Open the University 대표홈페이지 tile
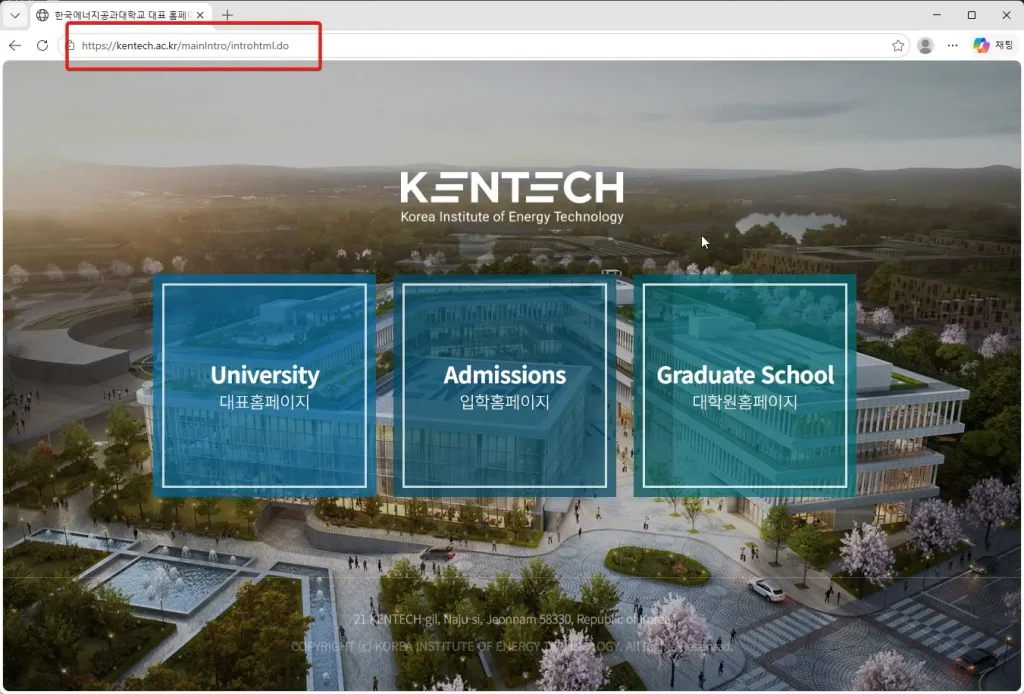The height and width of the screenshot is (694, 1024). [264, 386]
